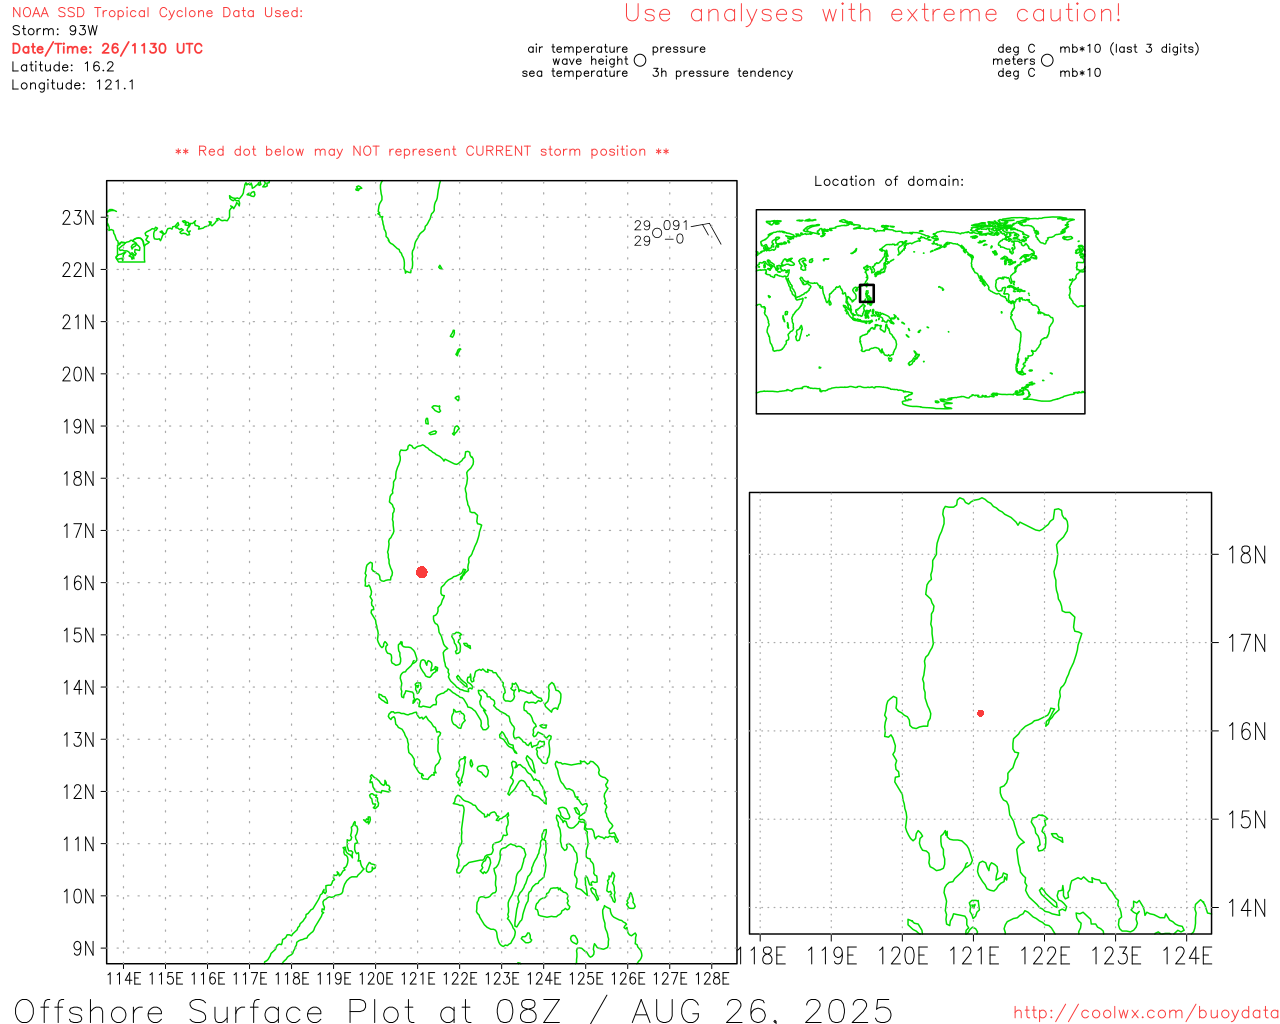The image size is (1280, 1024).
Task: Click 'Location of domain:' label
Action: pos(889,181)
